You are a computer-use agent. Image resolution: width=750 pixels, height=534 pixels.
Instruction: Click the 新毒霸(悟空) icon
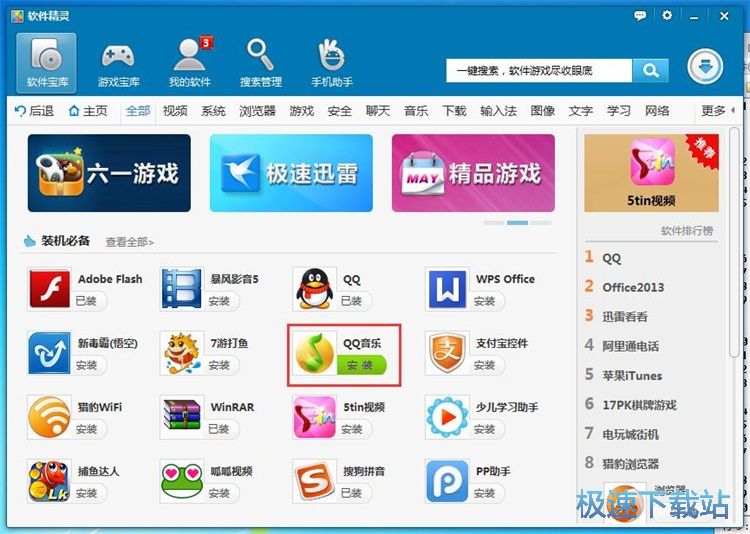pos(49,353)
